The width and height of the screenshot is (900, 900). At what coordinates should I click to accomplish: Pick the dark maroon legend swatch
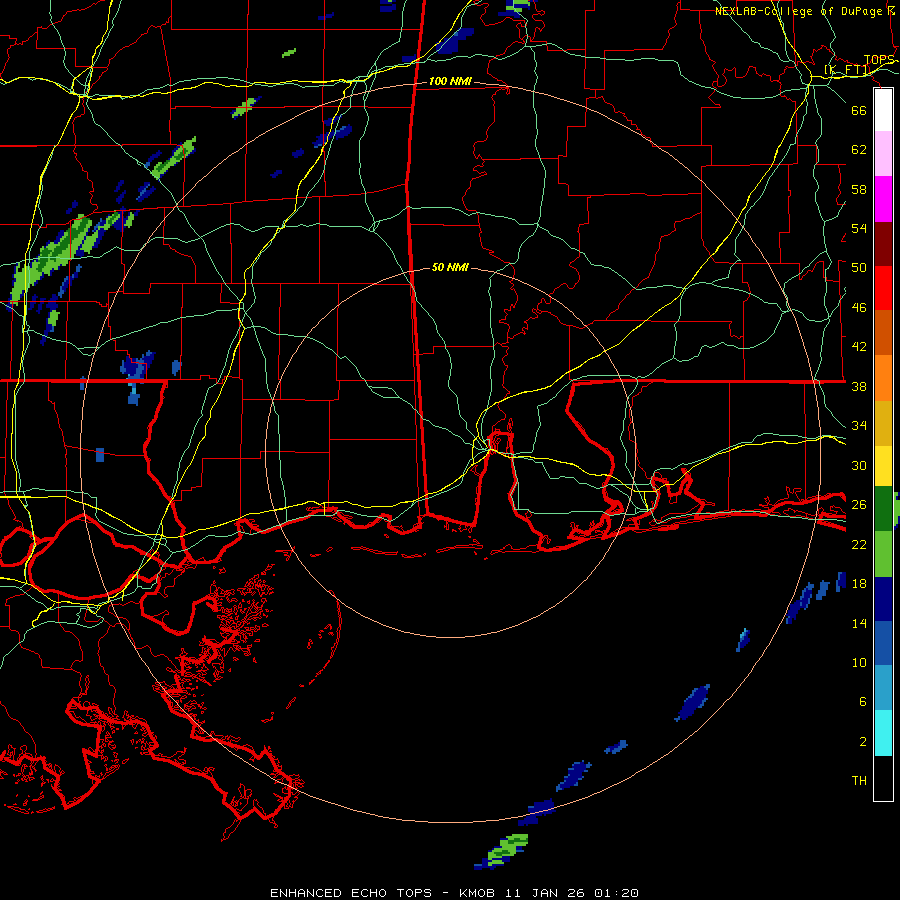coord(883,244)
